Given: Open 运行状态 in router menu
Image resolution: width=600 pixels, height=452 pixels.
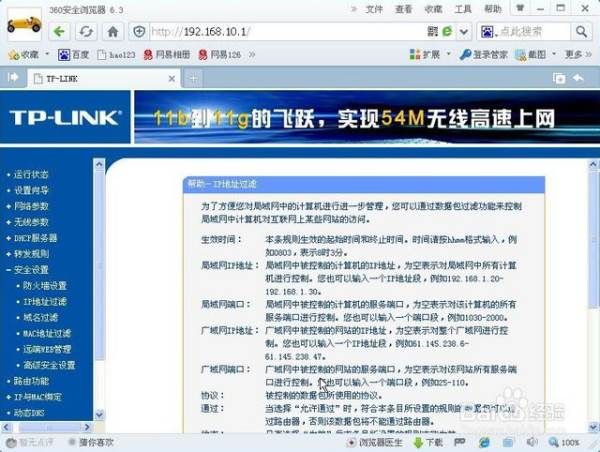Looking at the screenshot, I should [x=31, y=175].
